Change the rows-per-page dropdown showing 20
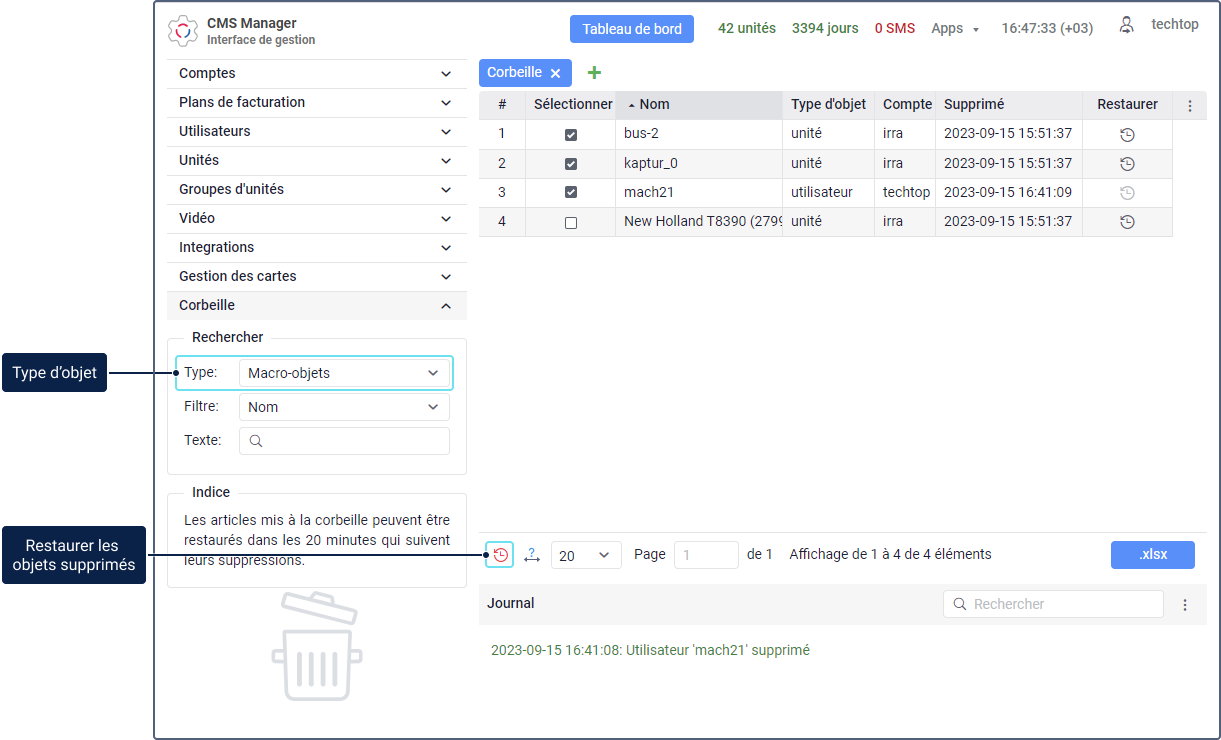Image resolution: width=1221 pixels, height=740 pixels. pos(585,555)
